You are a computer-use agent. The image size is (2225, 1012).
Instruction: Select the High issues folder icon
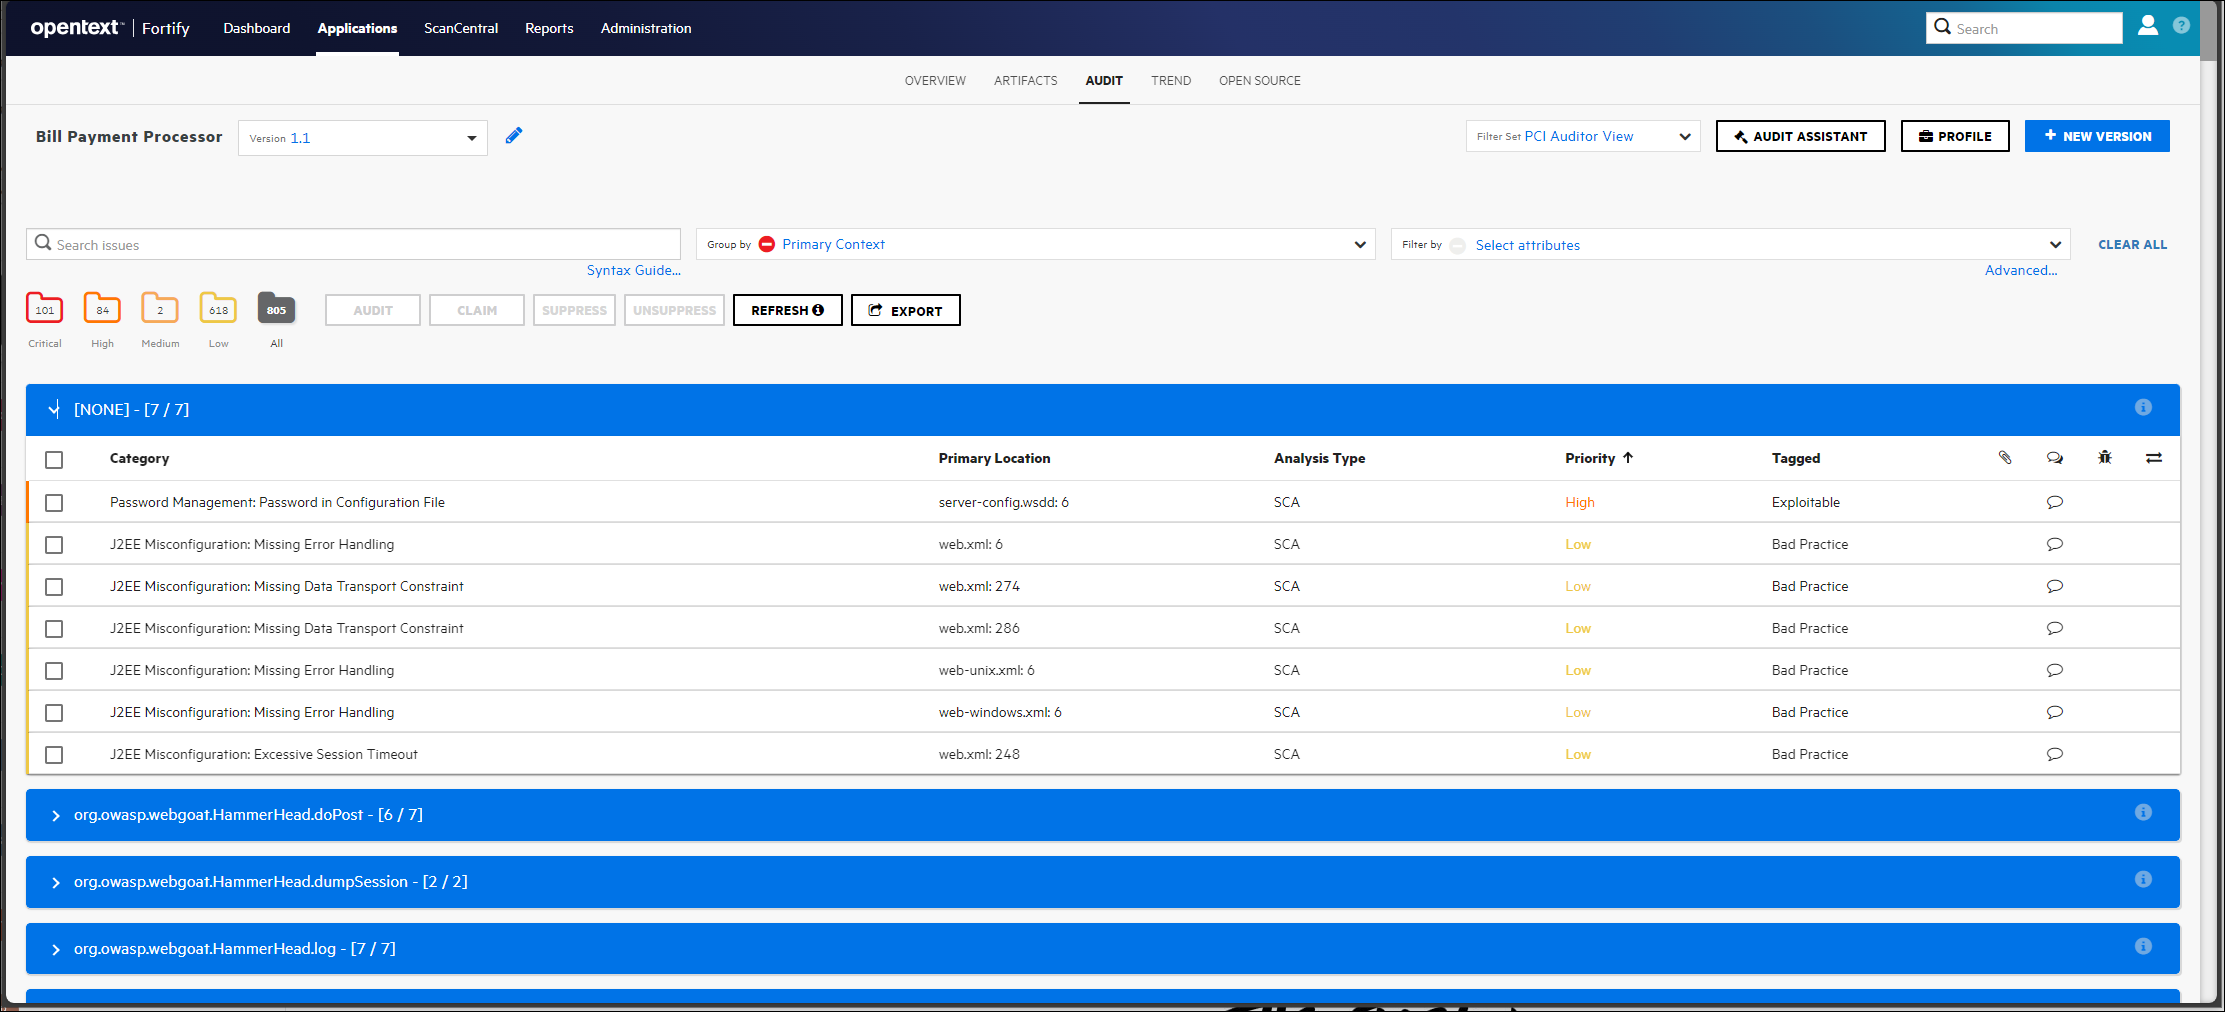tap(102, 309)
